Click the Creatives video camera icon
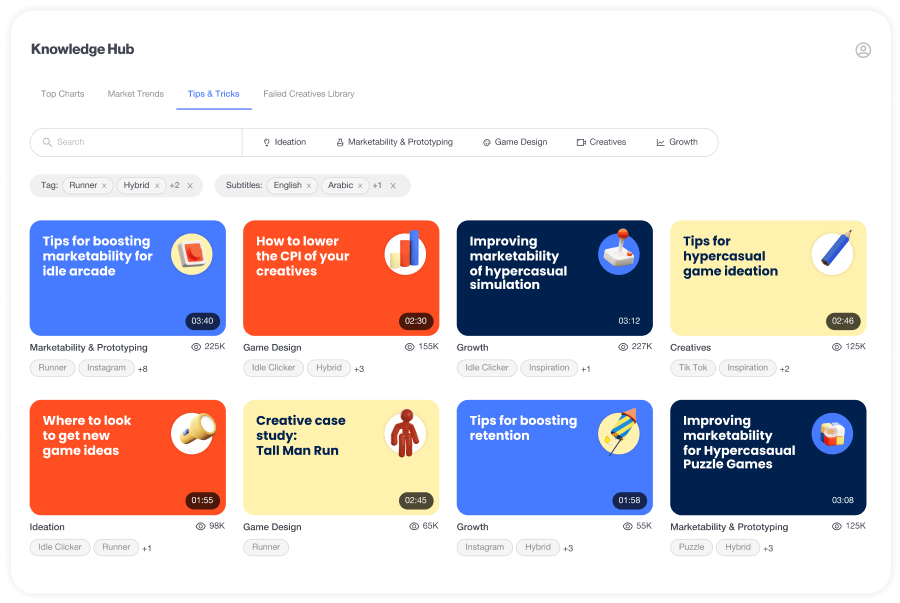This screenshot has width=900, height=603. [x=581, y=143]
